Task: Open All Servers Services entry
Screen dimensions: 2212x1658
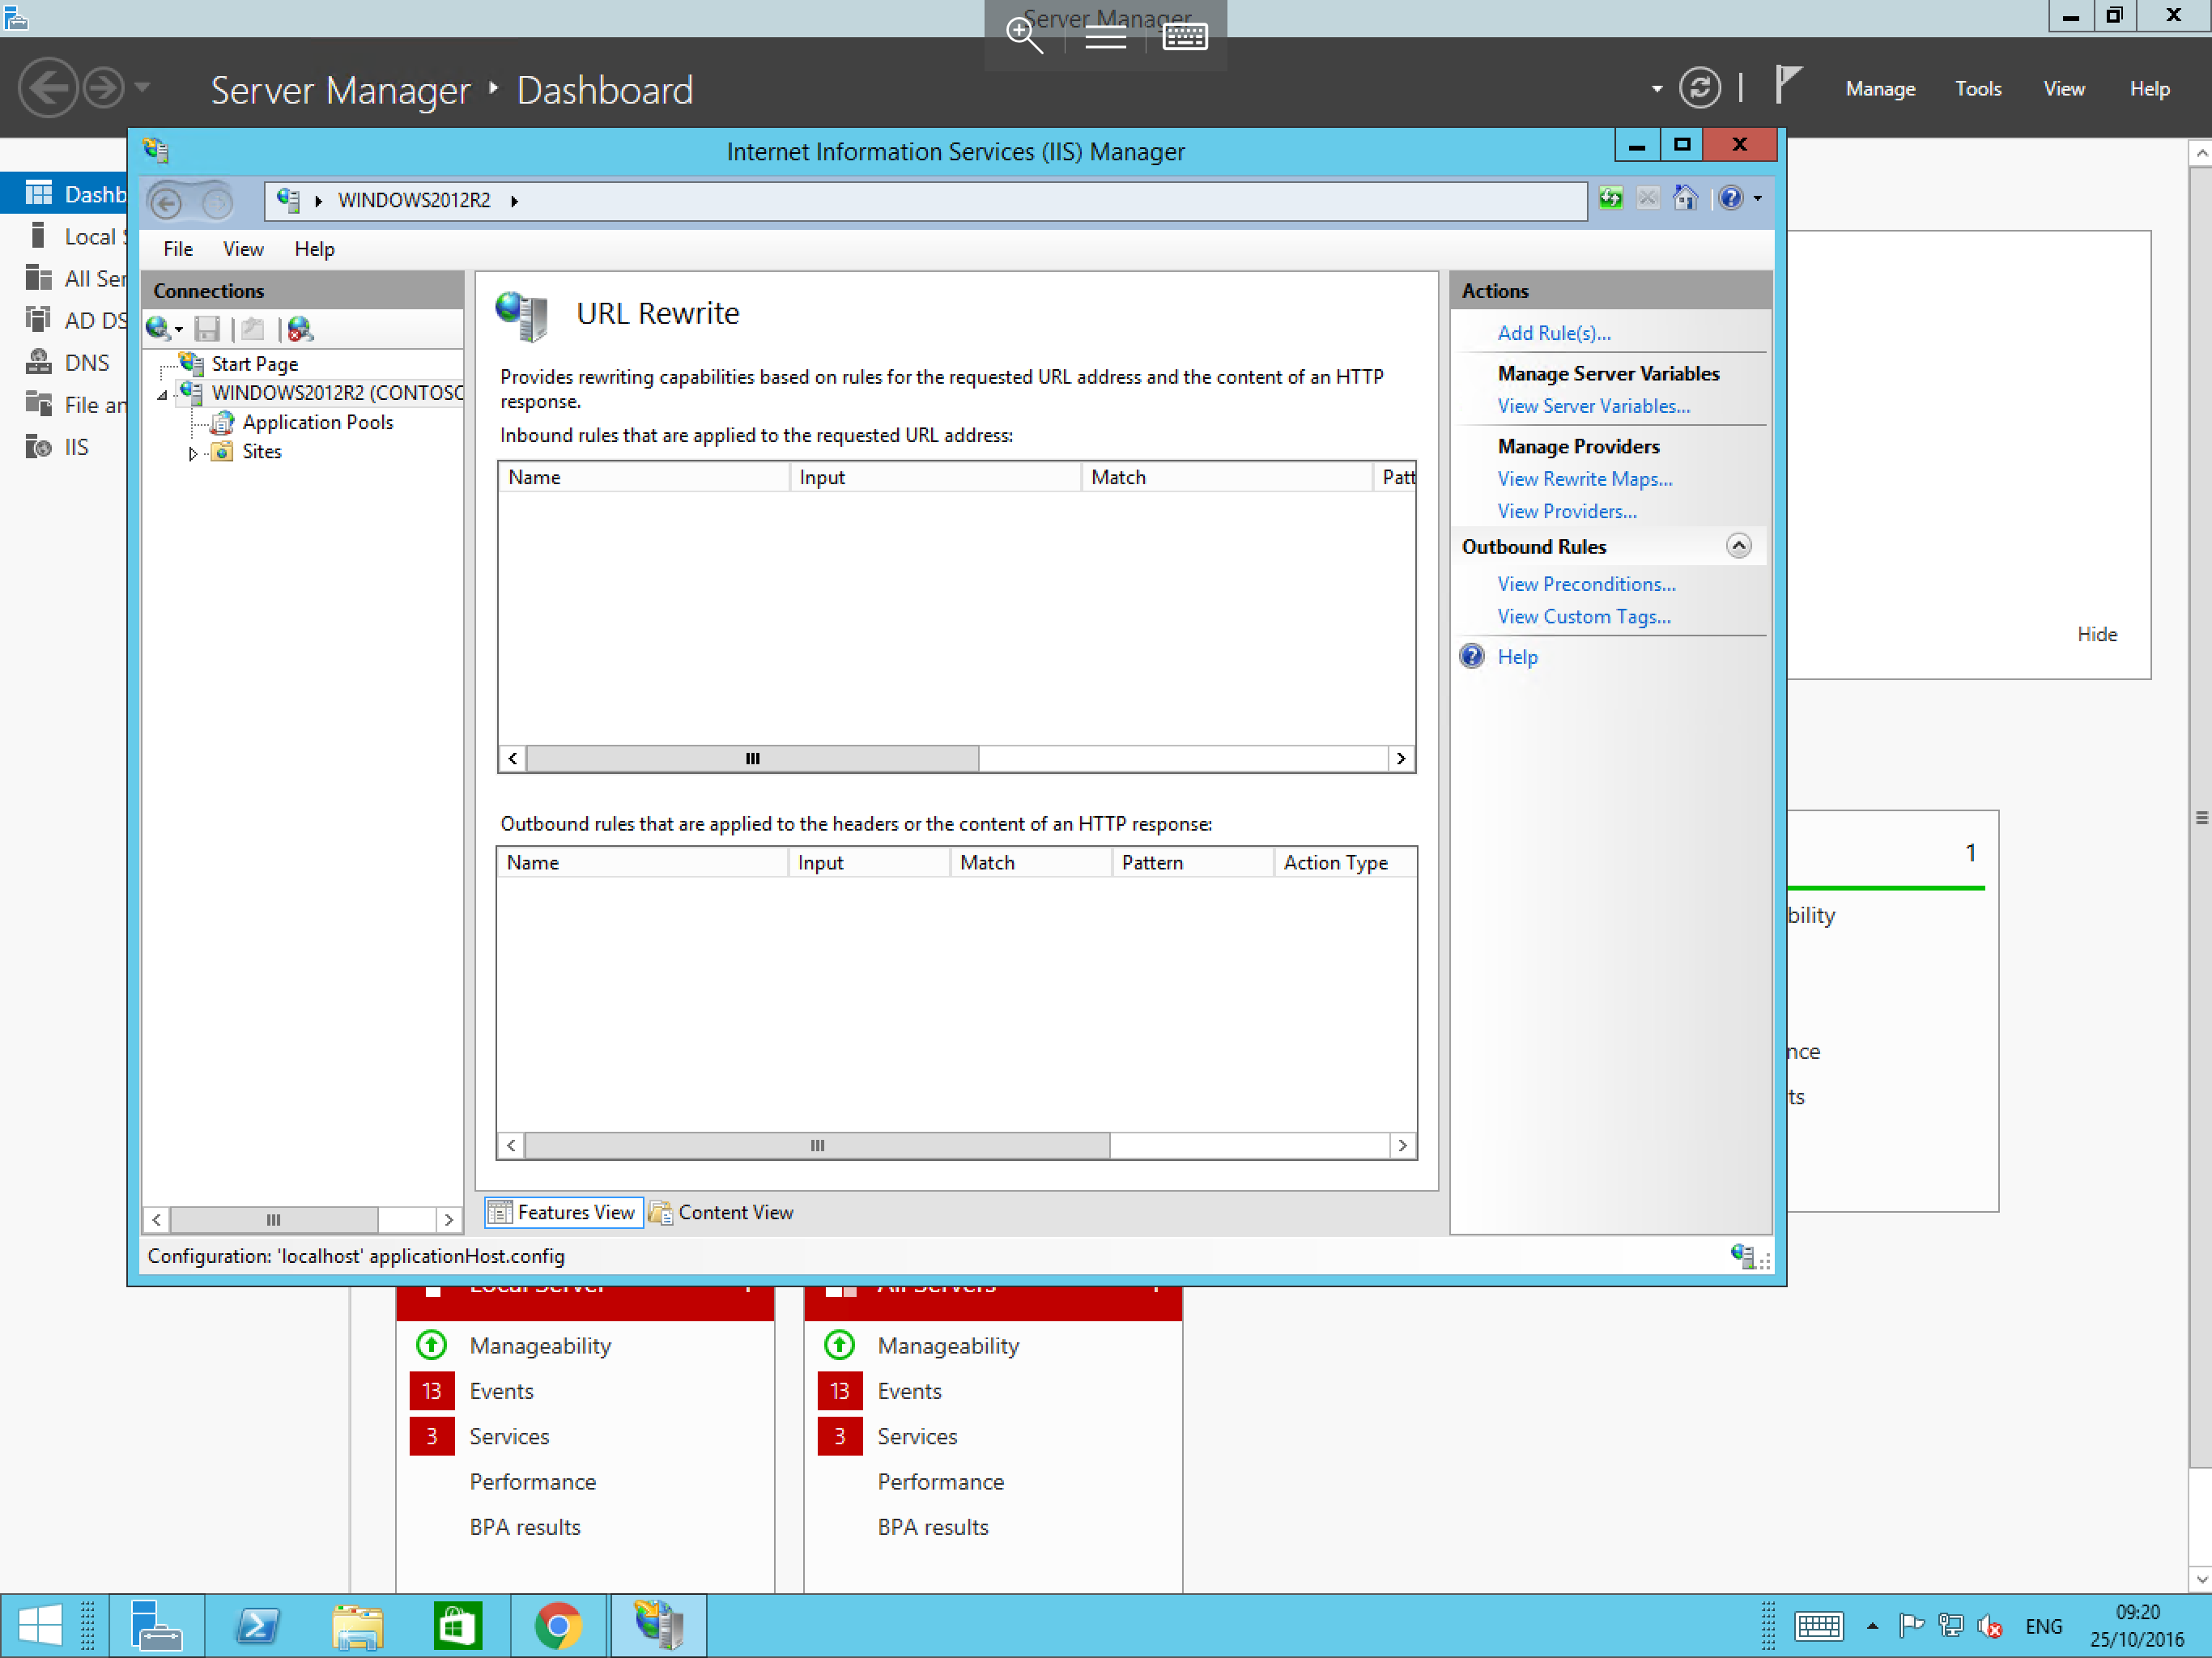Action: pos(917,1436)
